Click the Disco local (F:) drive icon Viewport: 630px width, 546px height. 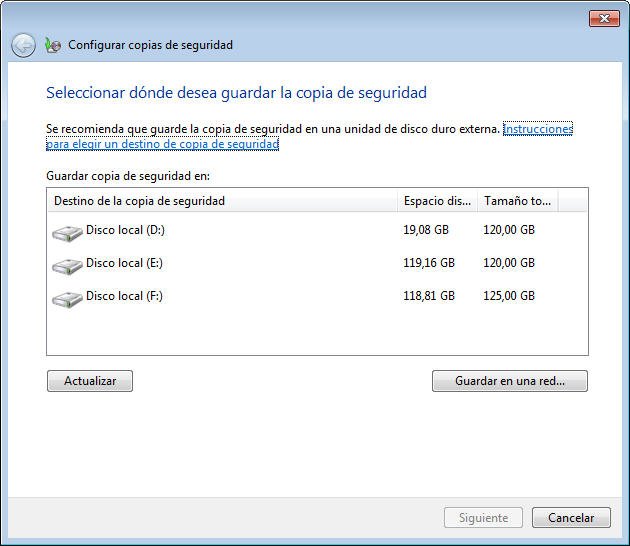pos(67,298)
